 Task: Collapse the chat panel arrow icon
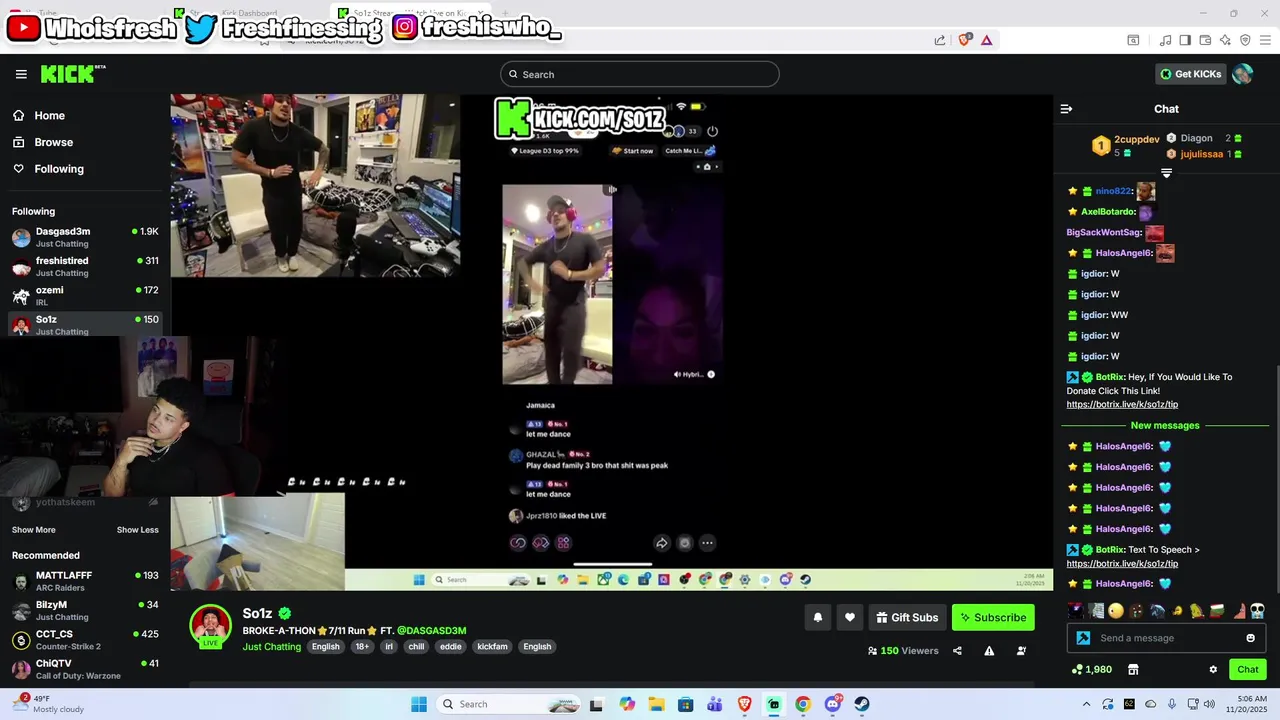click(x=1066, y=109)
